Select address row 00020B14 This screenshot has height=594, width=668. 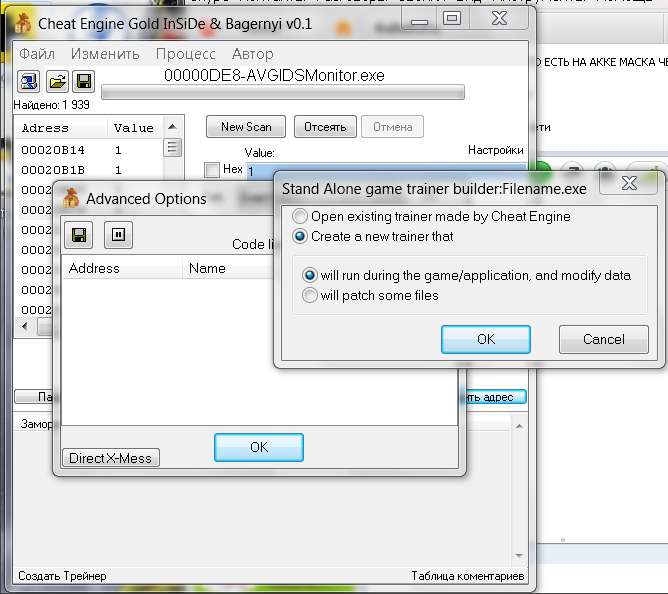(89, 150)
